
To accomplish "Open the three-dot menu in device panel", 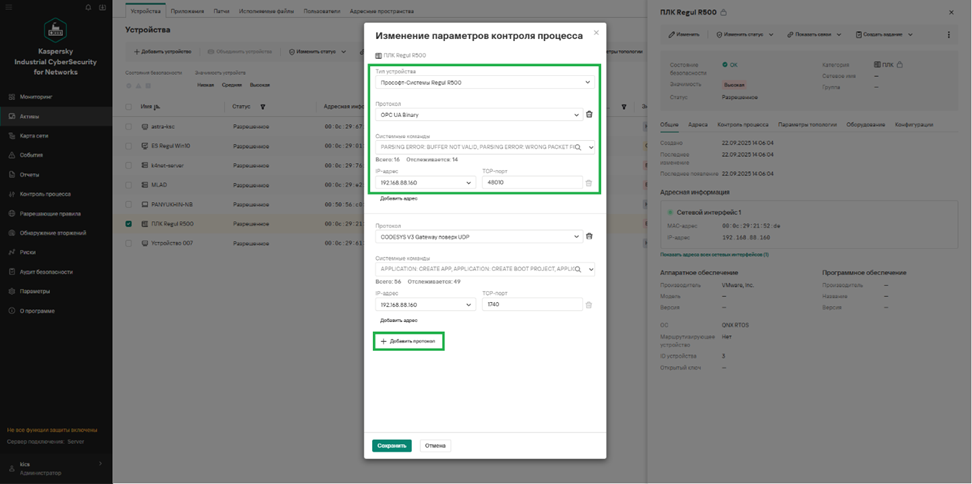I will (948, 35).
